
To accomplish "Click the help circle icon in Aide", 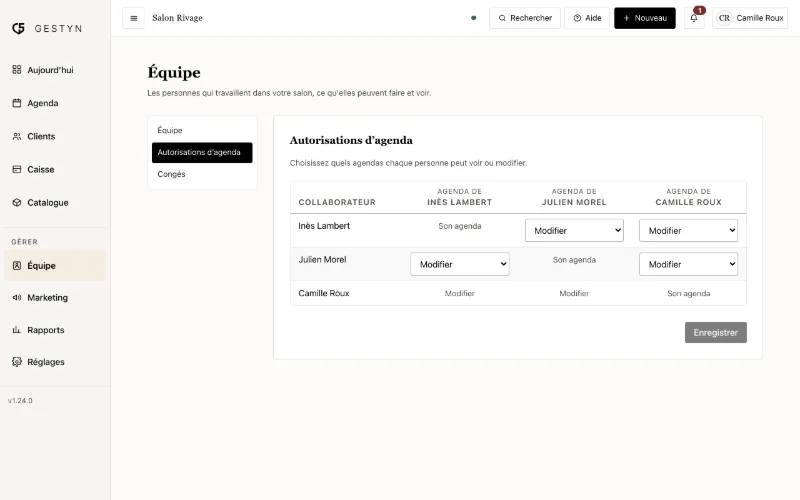I will 577,18.
